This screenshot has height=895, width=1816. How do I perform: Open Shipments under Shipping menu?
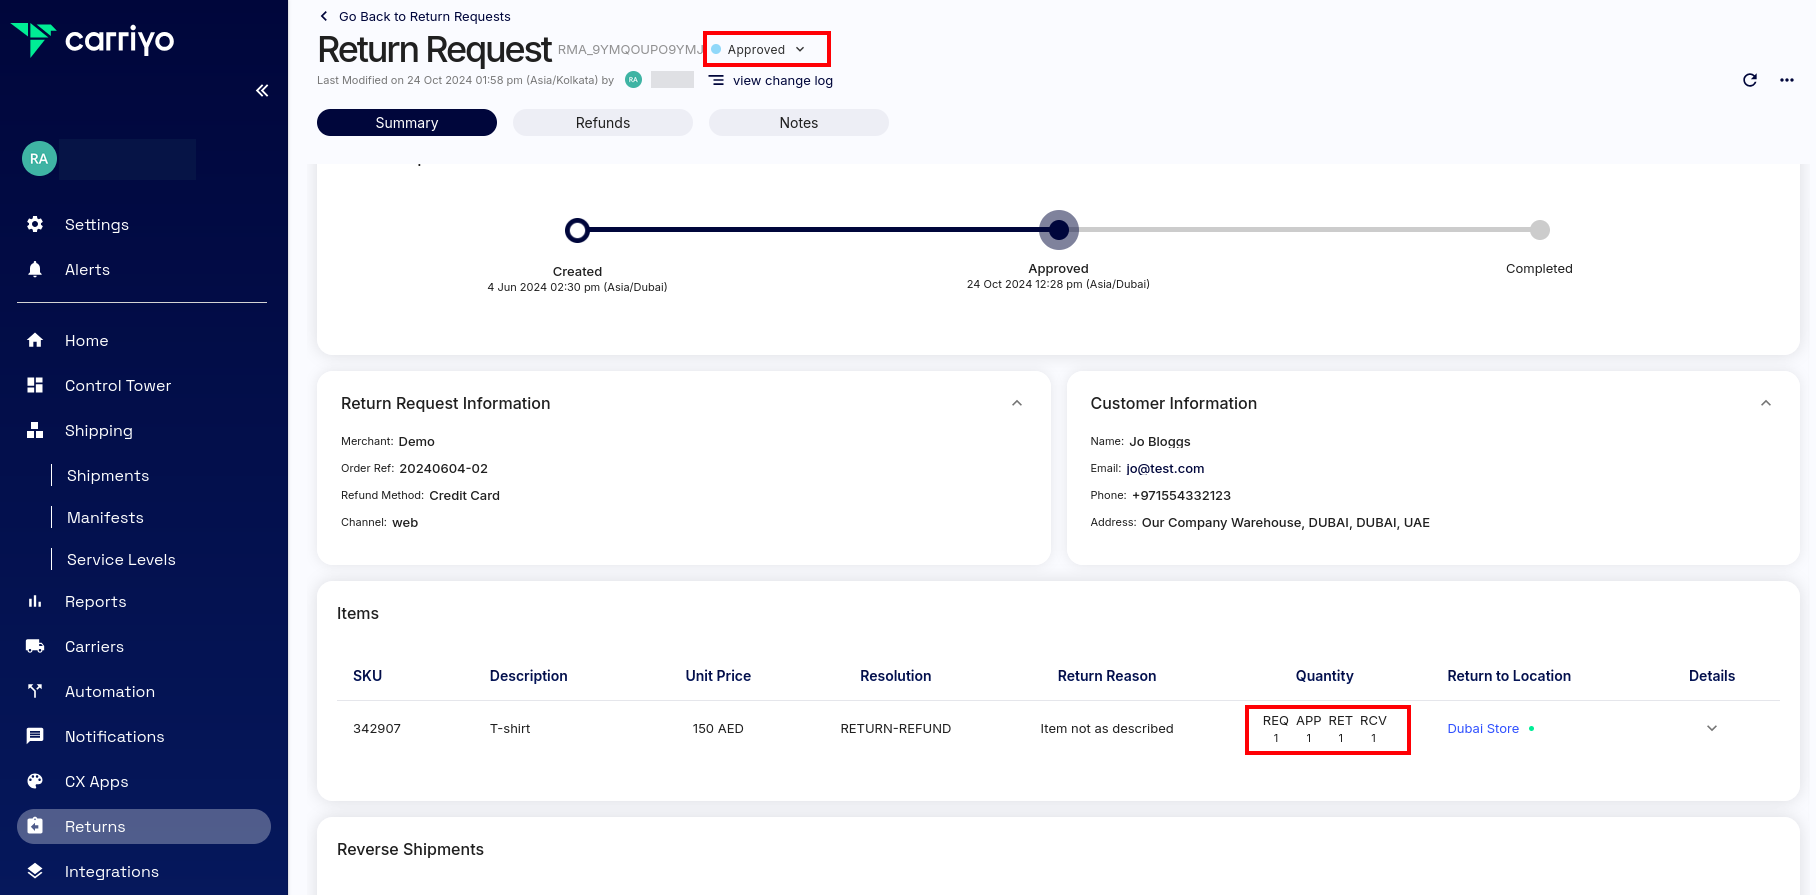(x=108, y=475)
